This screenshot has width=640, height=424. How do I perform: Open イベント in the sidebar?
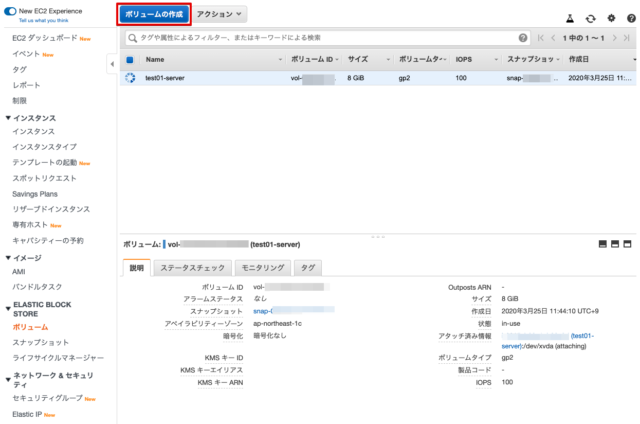click(26, 54)
